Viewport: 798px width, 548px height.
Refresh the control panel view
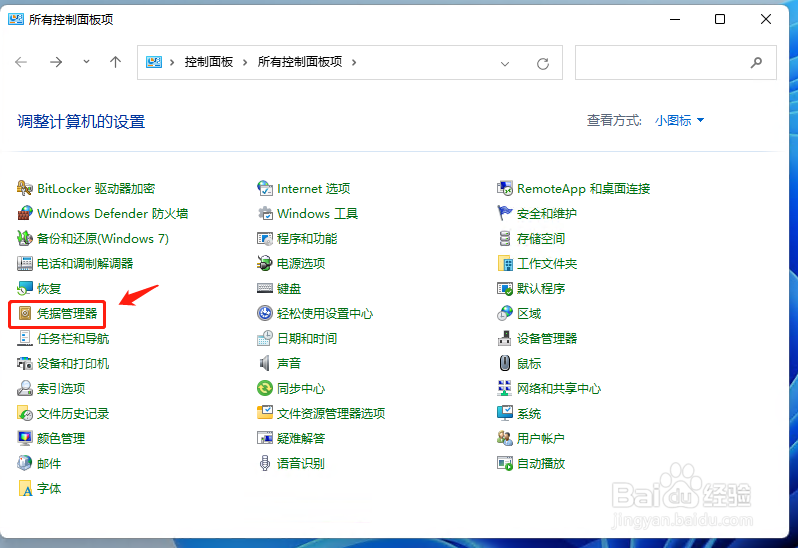click(543, 64)
